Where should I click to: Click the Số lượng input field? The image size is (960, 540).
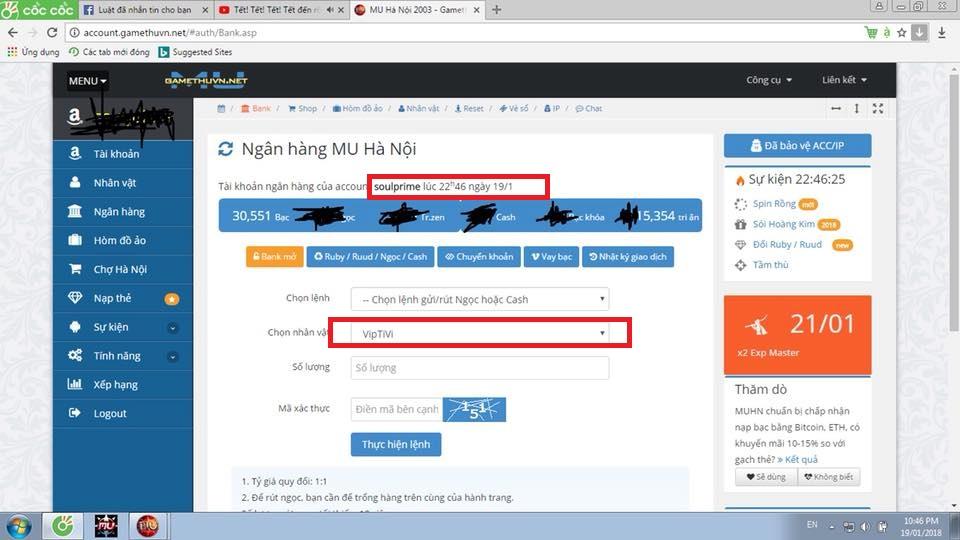[x=479, y=368]
